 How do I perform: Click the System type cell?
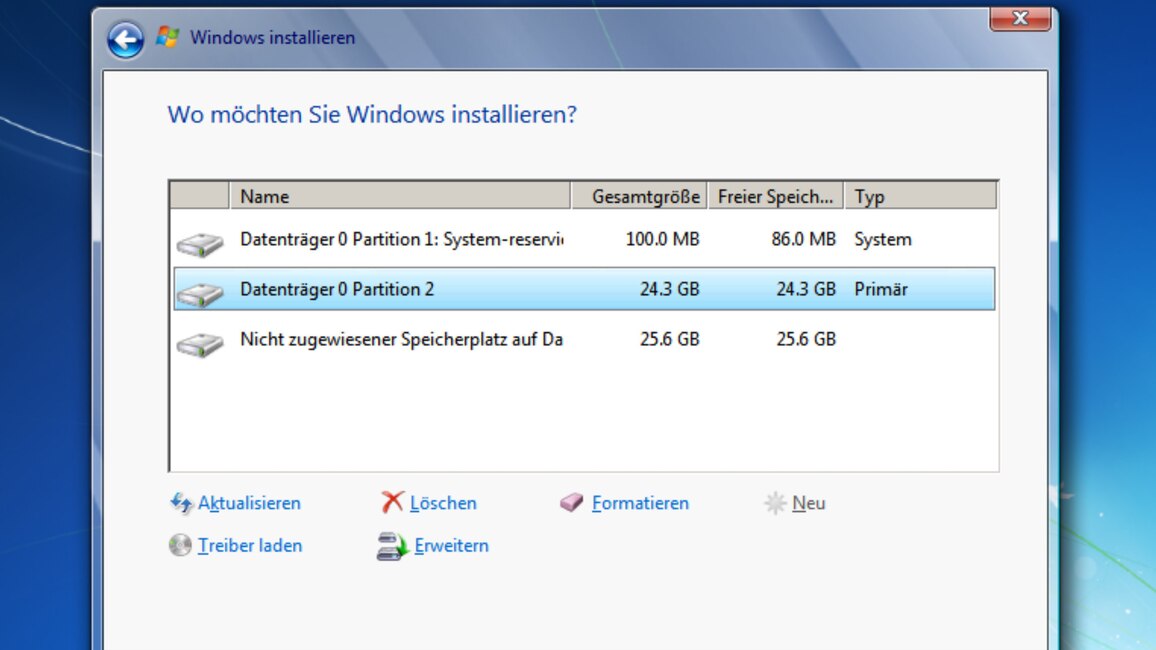(883, 240)
